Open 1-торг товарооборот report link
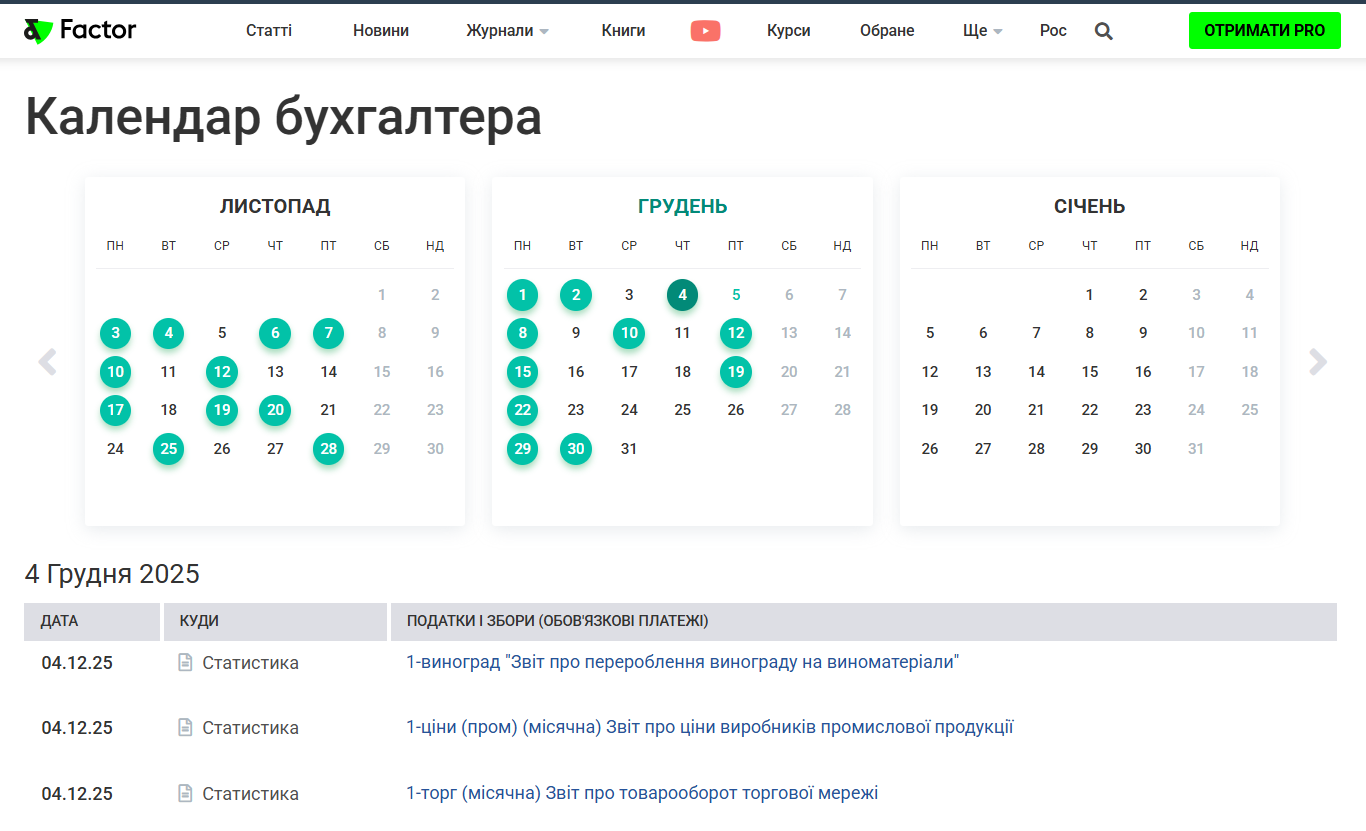The width and height of the screenshot is (1366, 831). click(641, 793)
